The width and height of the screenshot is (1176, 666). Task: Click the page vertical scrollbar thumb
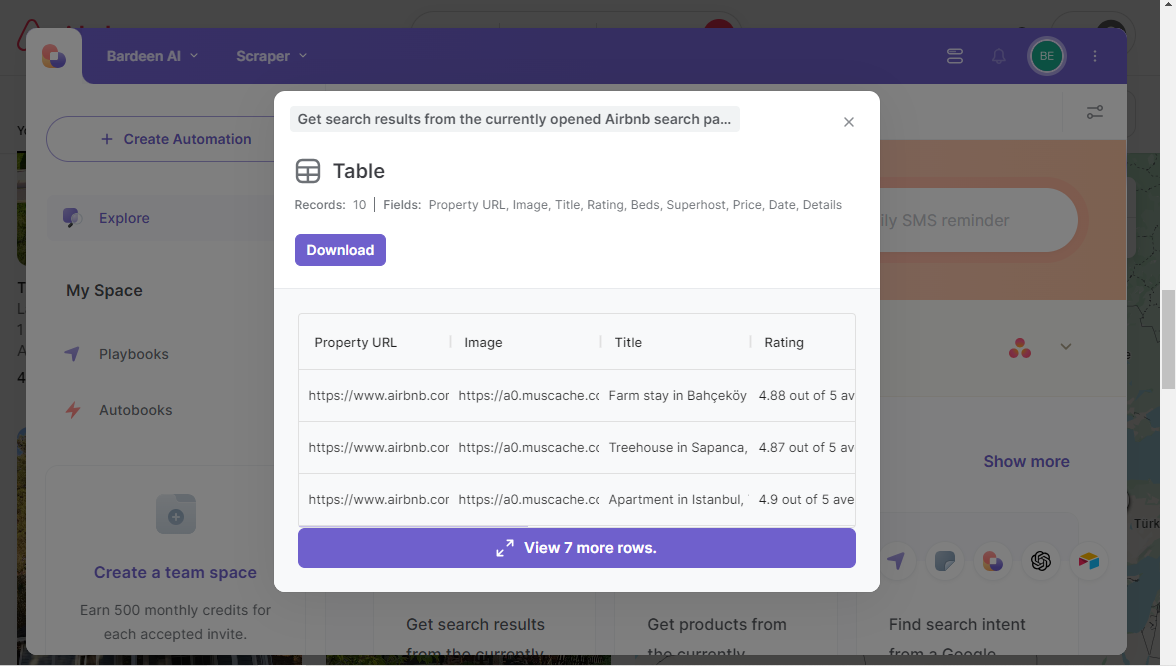pos(1168,339)
